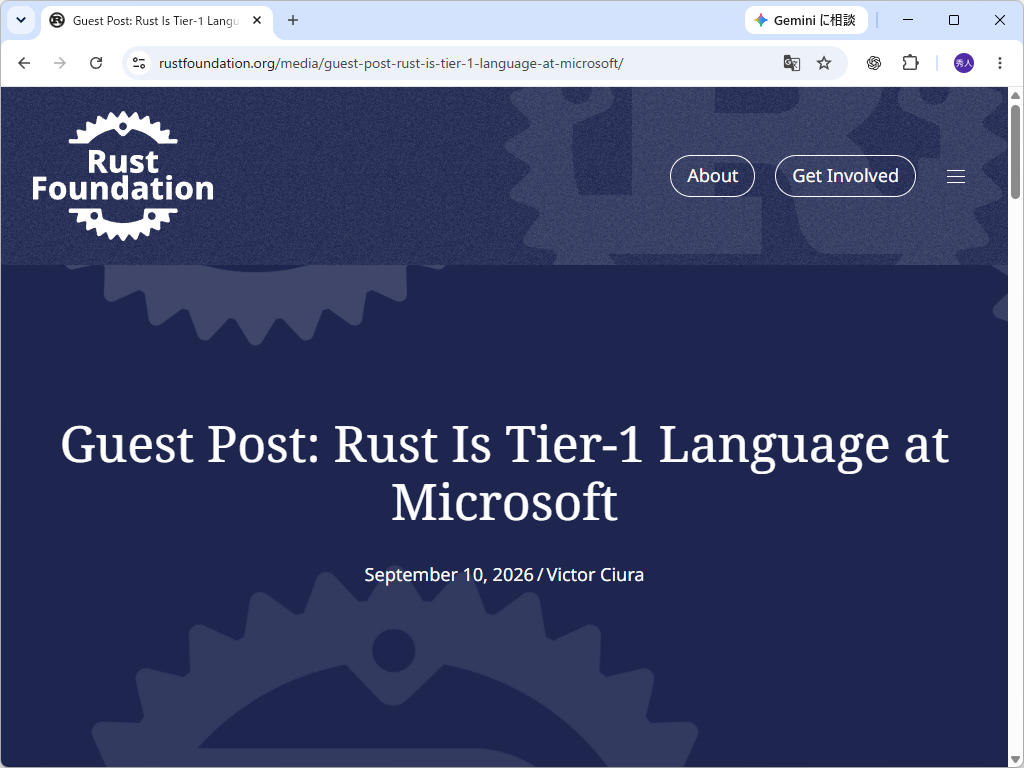
Task: Close the Guest Post tab
Action: pyautogui.click(x=257, y=20)
